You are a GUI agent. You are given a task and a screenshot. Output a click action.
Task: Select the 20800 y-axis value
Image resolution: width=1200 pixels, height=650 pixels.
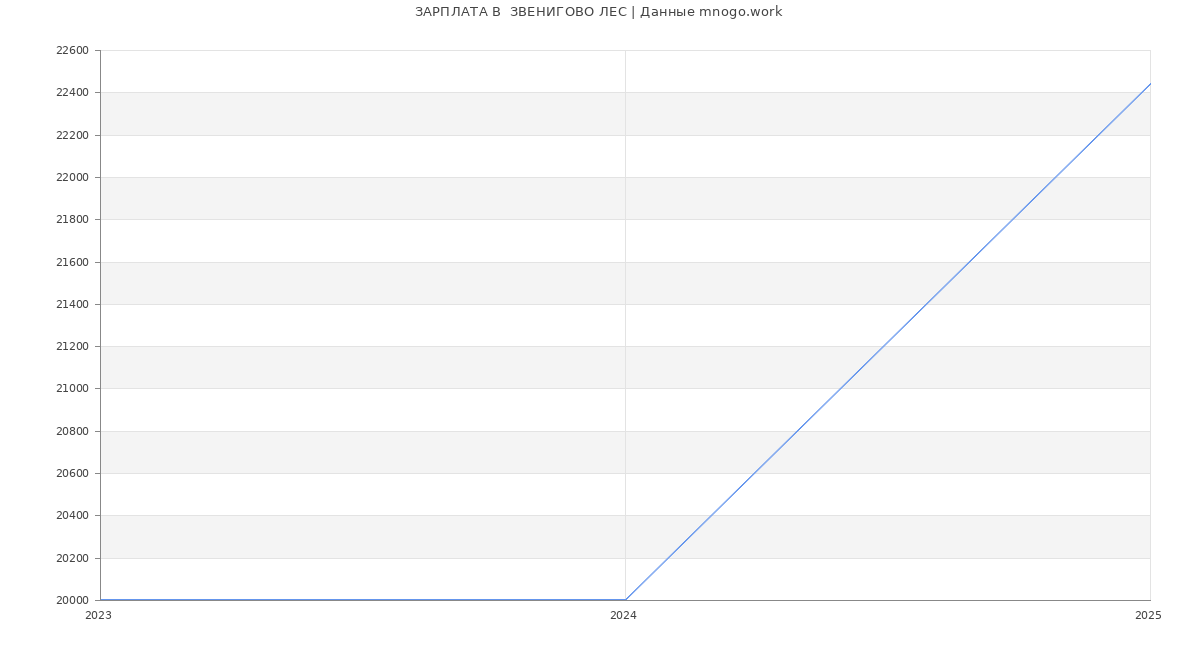tap(72, 432)
